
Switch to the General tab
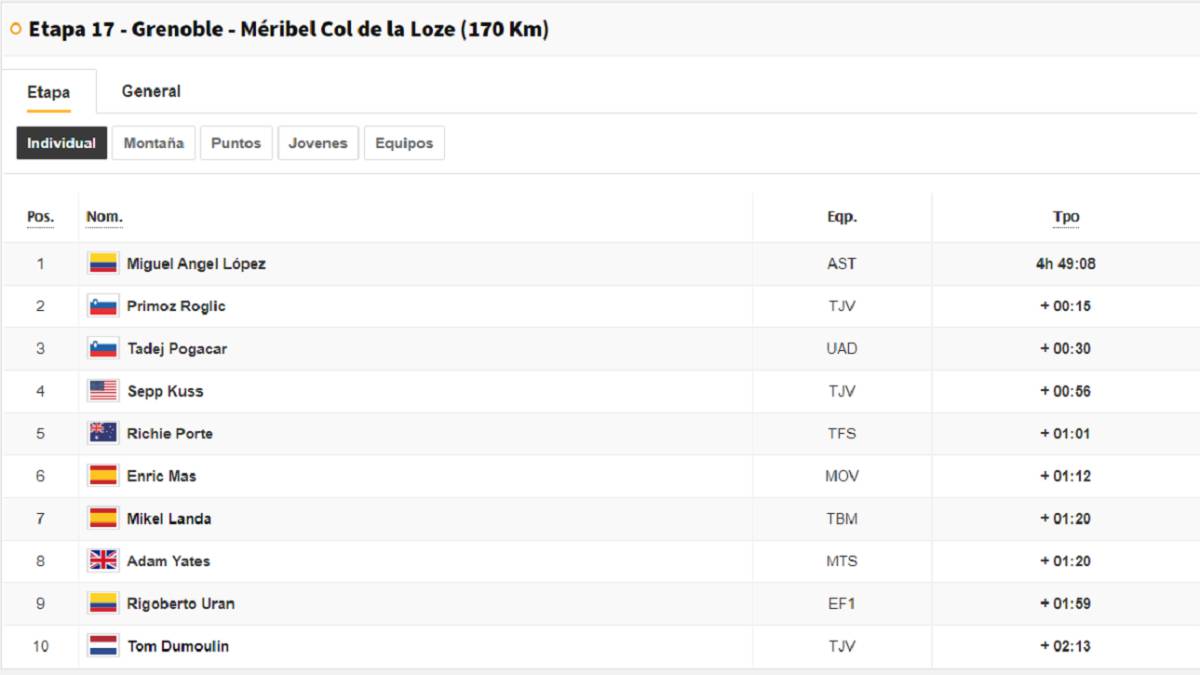click(151, 91)
